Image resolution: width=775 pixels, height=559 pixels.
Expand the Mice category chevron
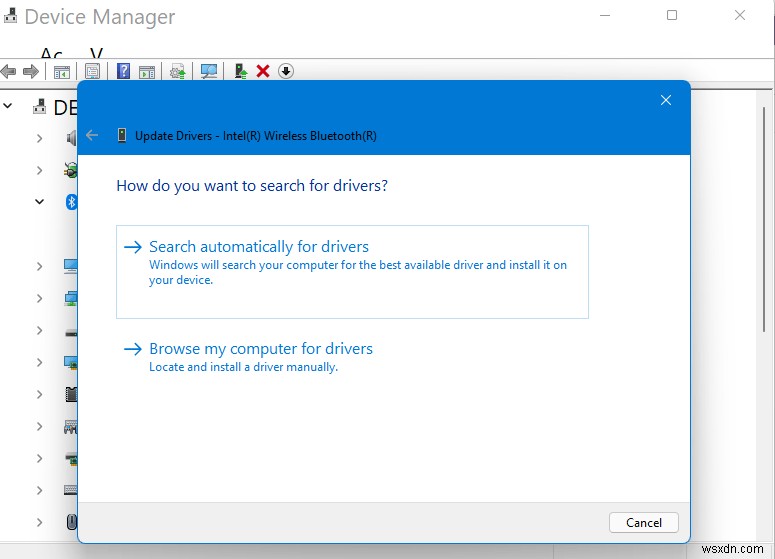coord(40,522)
